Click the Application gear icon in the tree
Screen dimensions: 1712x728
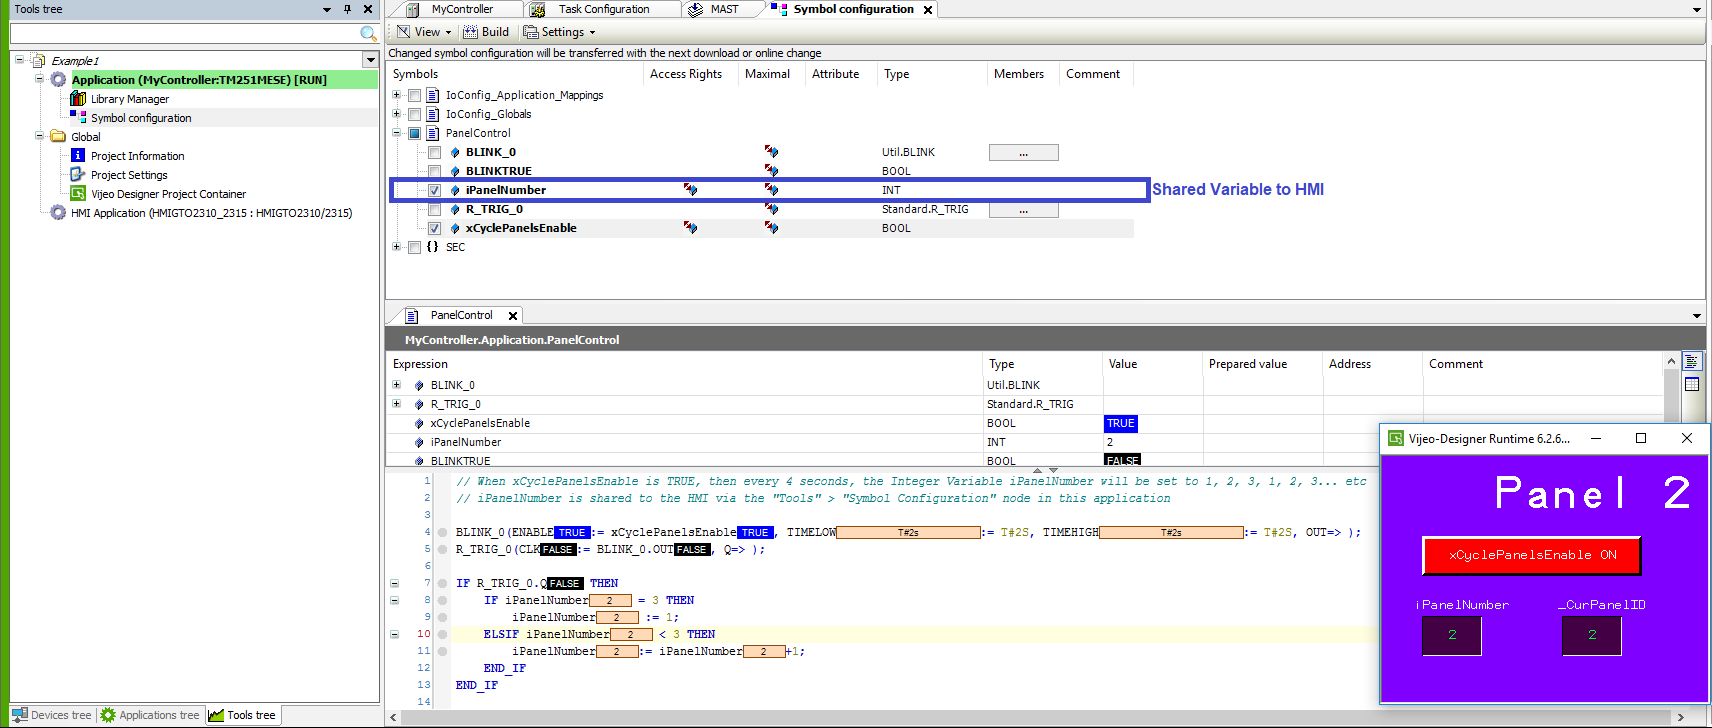(58, 80)
